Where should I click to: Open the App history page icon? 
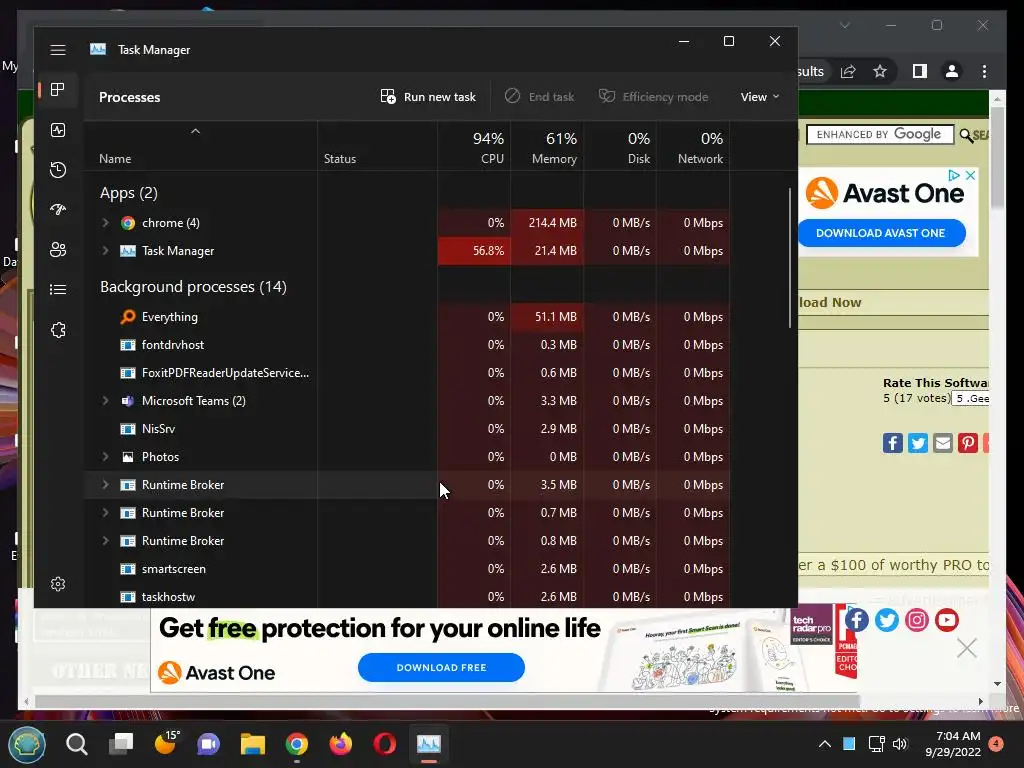pos(58,170)
